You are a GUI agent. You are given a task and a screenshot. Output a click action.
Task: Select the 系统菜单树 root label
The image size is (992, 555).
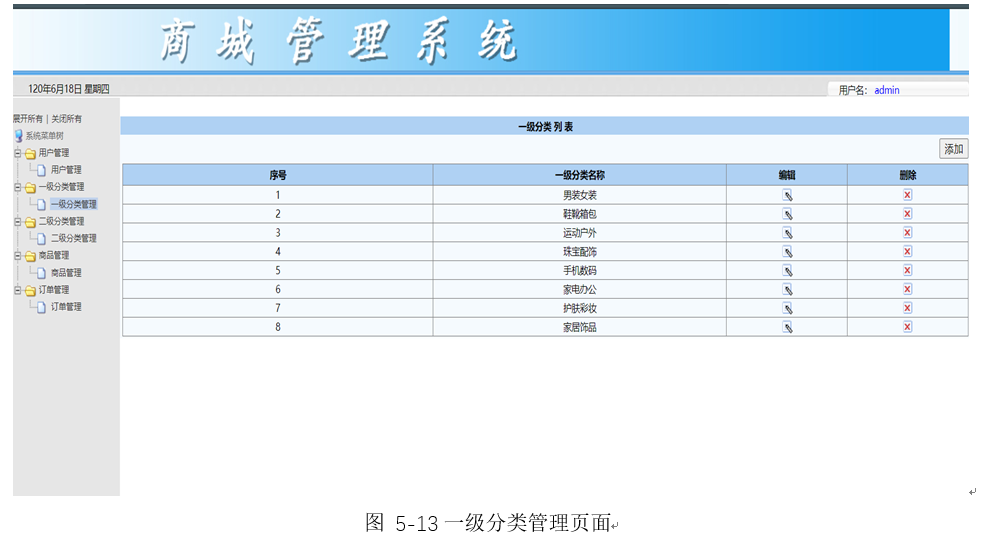coord(44,135)
